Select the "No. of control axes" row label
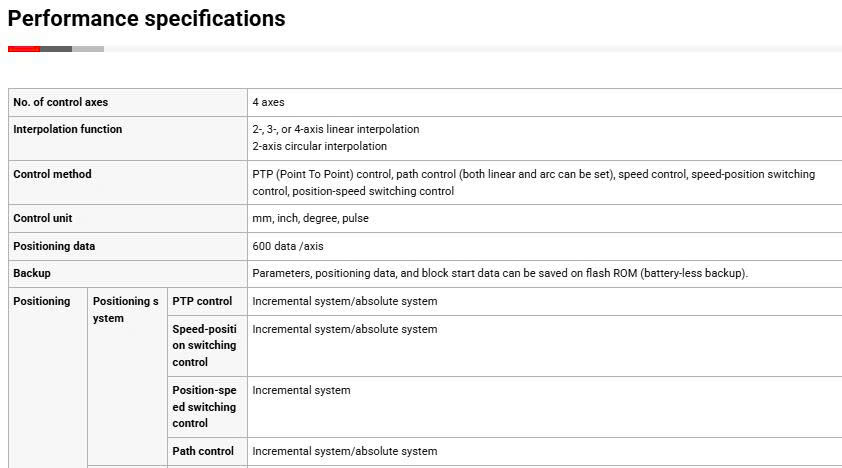Image resolution: width=842 pixels, height=468 pixels. pyautogui.click(x=60, y=102)
